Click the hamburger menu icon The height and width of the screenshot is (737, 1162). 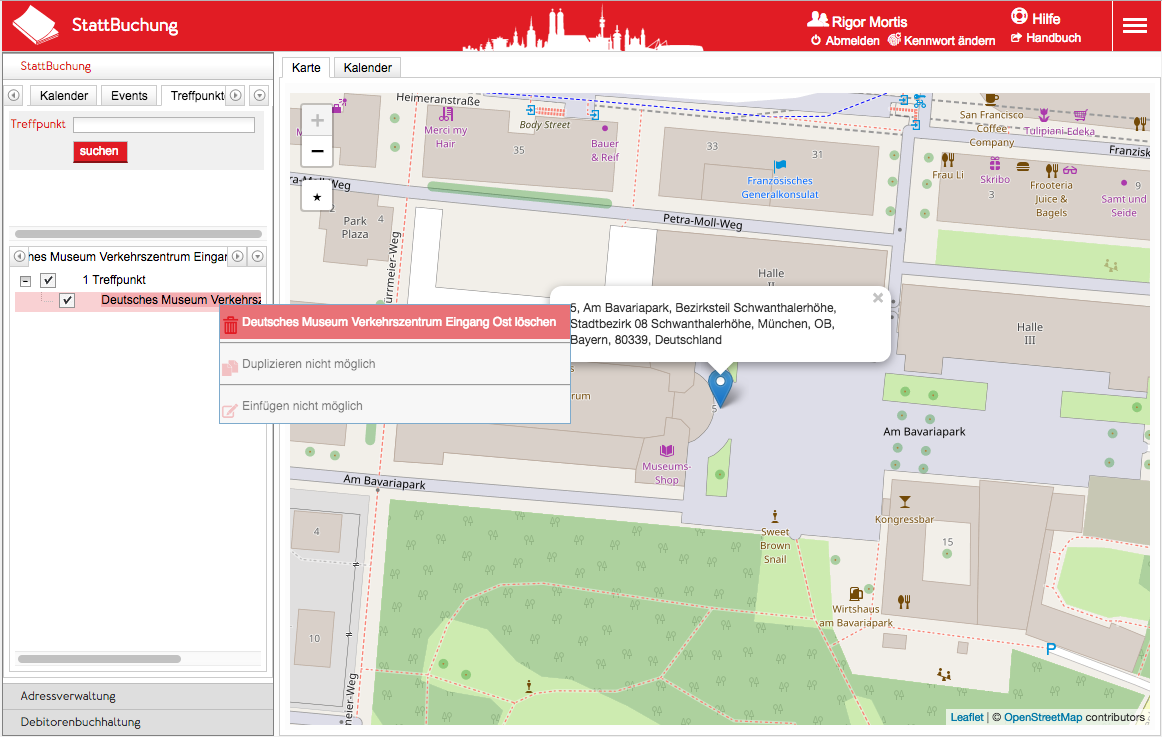pos(1134,26)
